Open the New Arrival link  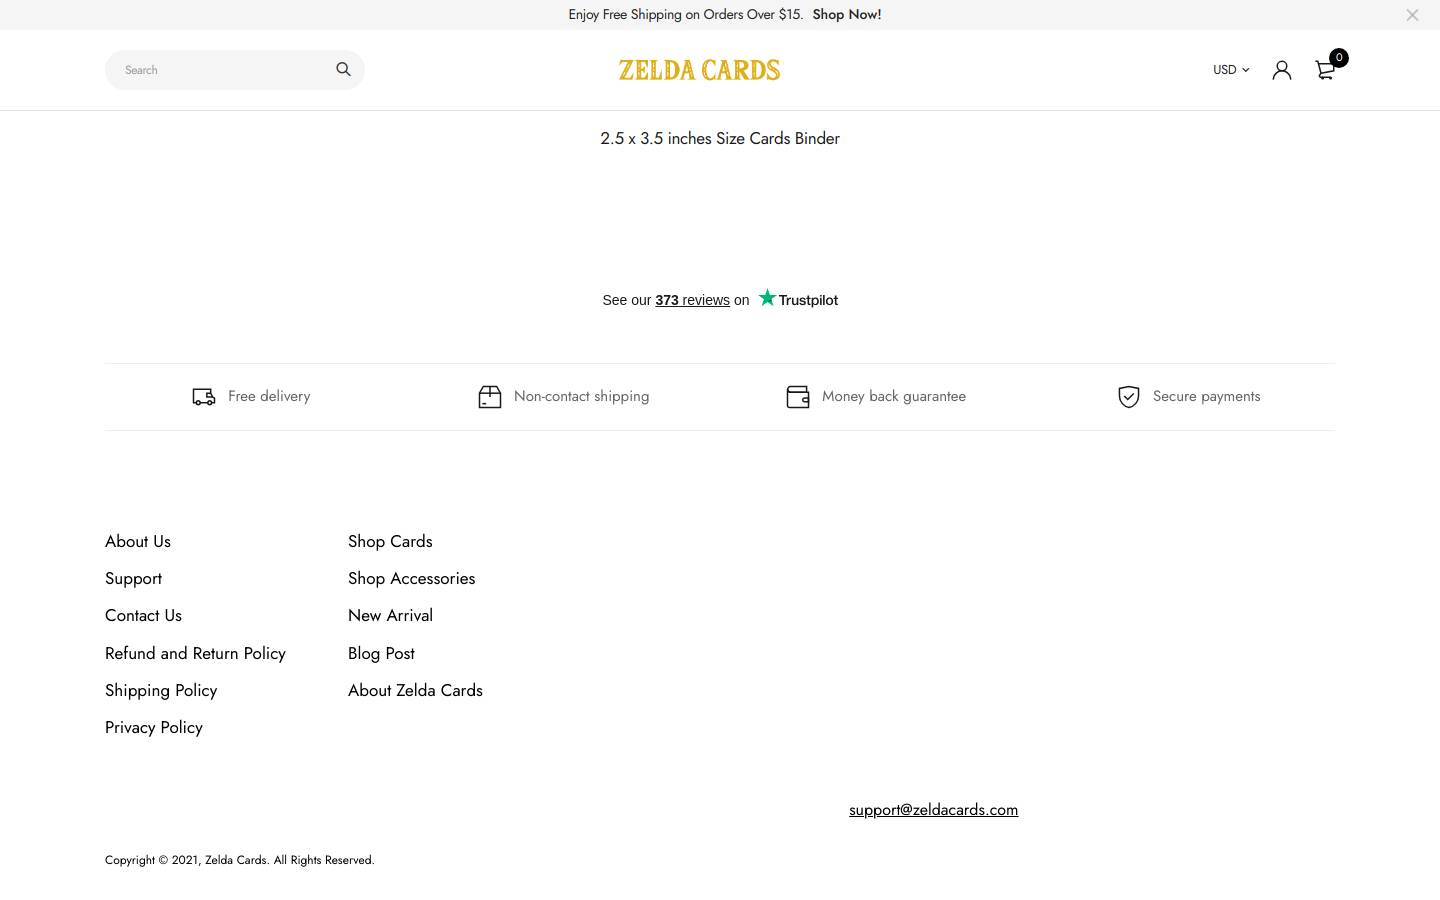[x=390, y=616]
